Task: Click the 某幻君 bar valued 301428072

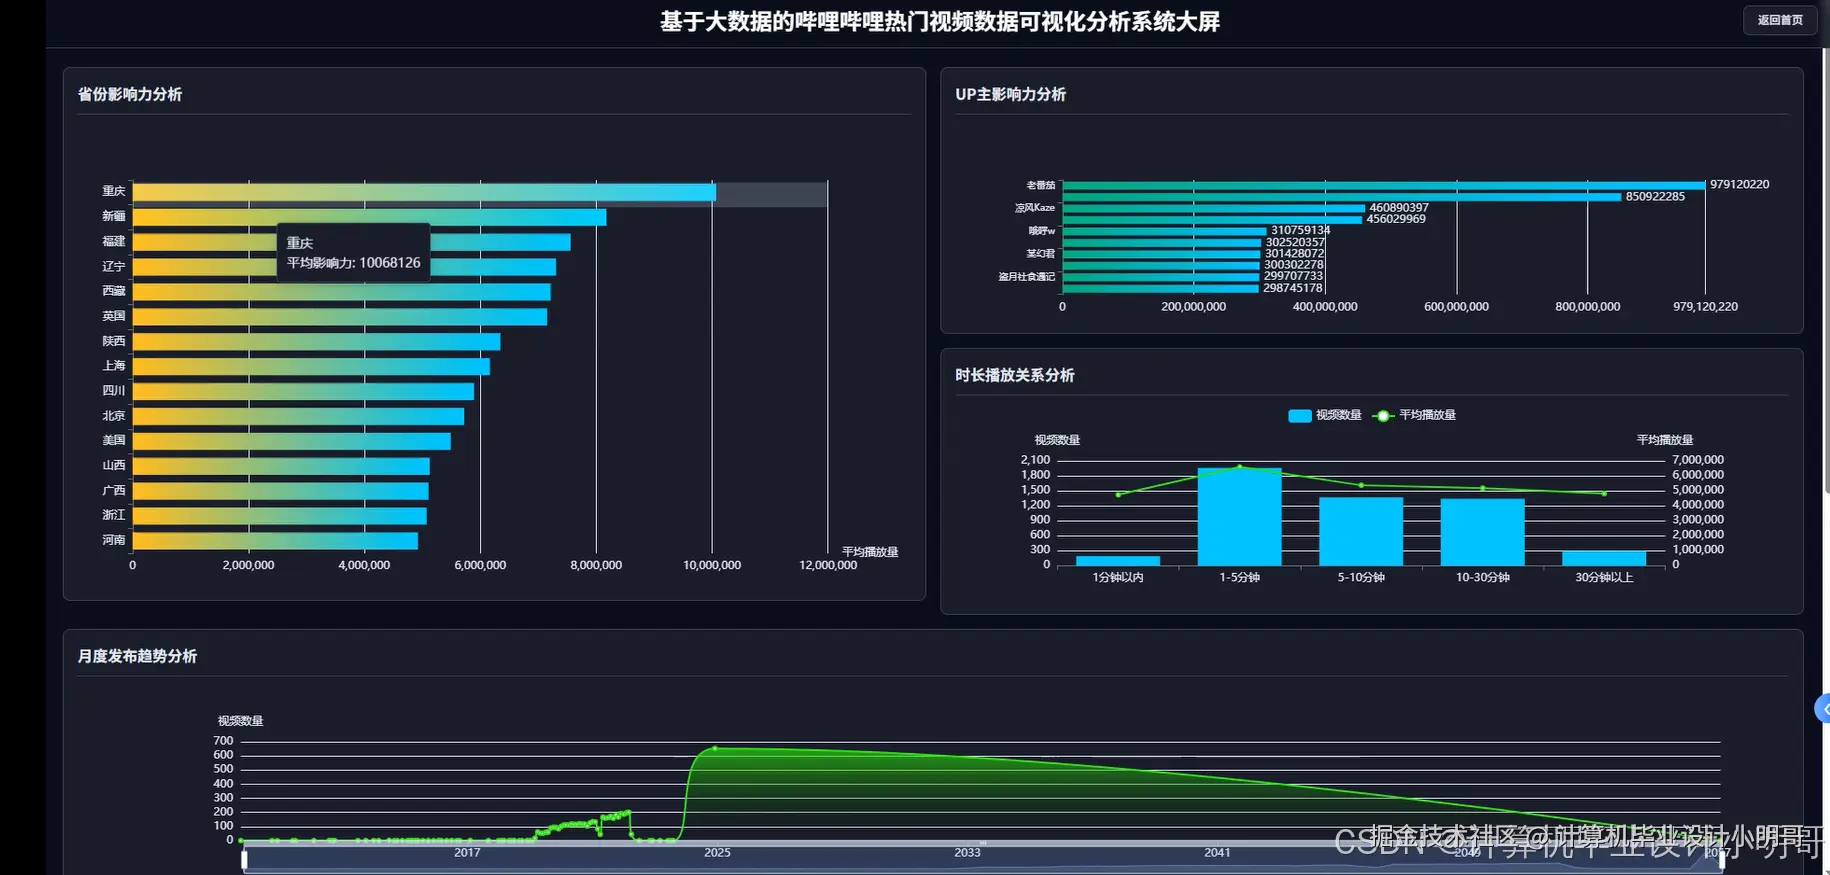Action: (x=1162, y=254)
